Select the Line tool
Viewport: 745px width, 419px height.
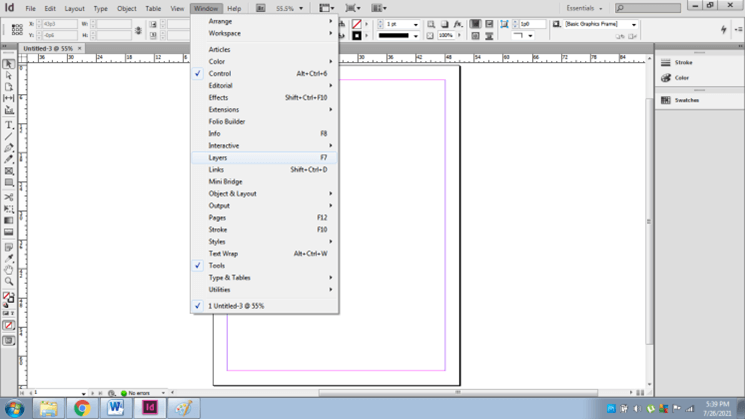click(9, 136)
